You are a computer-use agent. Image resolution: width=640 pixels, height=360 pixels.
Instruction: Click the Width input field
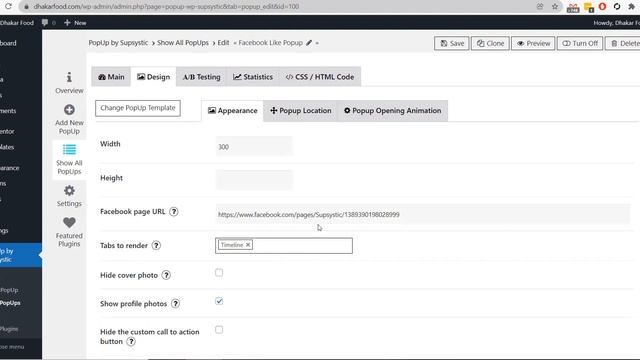254,147
